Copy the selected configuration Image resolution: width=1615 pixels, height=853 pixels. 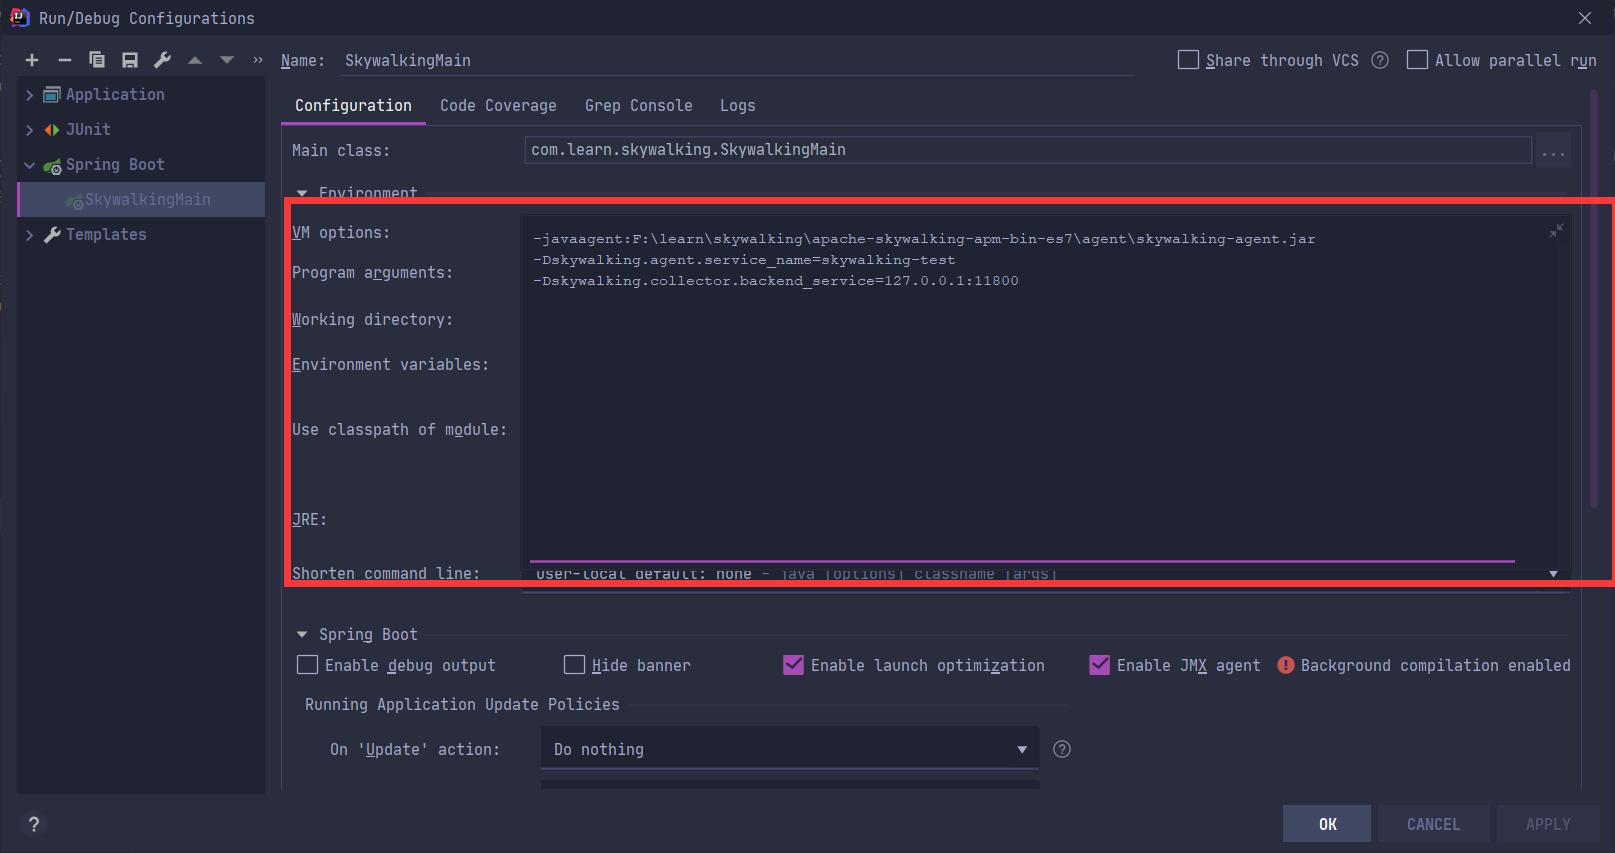pyautogui.click(x=97, y=60)
